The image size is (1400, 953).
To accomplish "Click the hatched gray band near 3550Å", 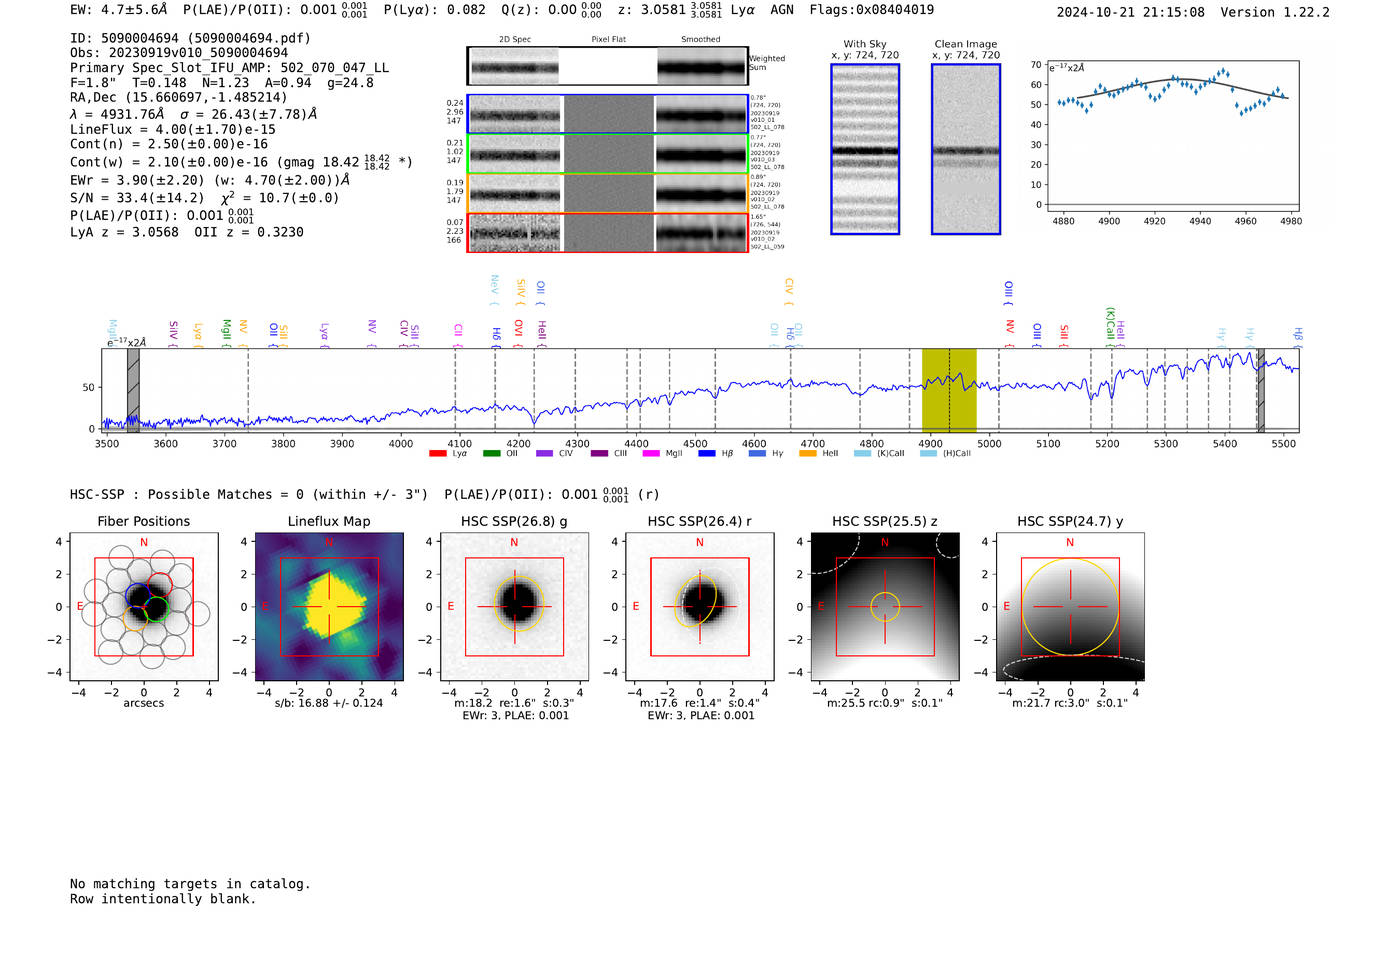I will tap(133, 390).
